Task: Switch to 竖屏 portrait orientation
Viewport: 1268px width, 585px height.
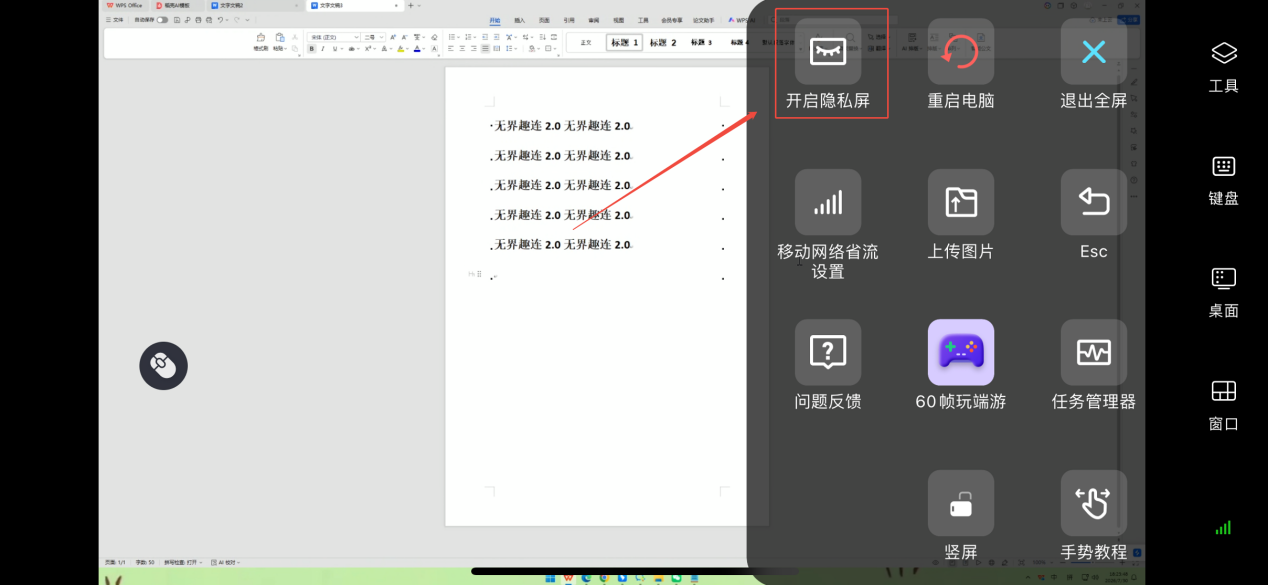Action: pos(961,503)
